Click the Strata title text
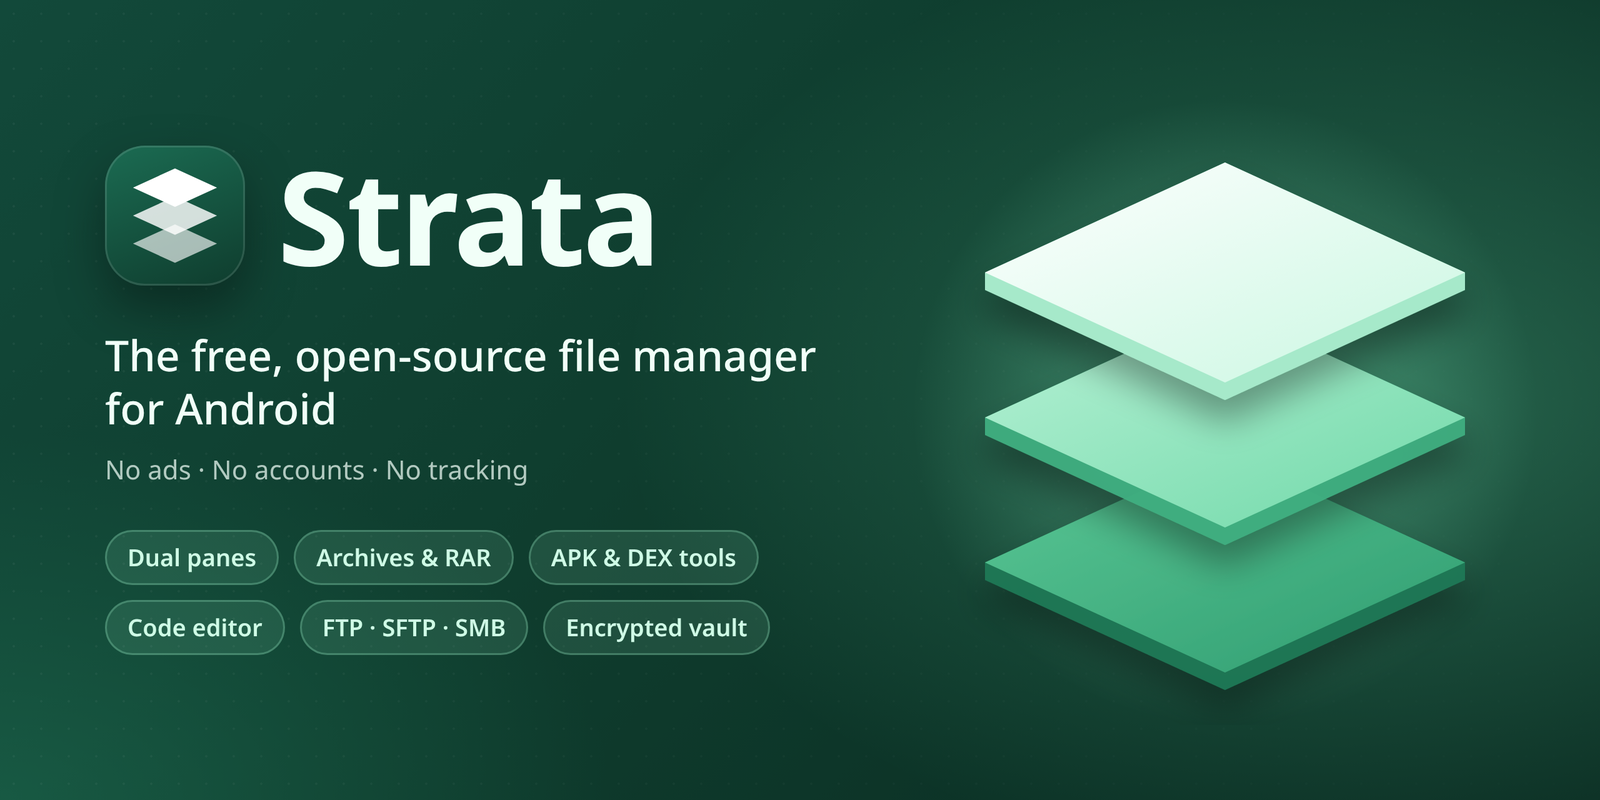Viewport: 1600px width, 800px height. (x=467, y=220)
